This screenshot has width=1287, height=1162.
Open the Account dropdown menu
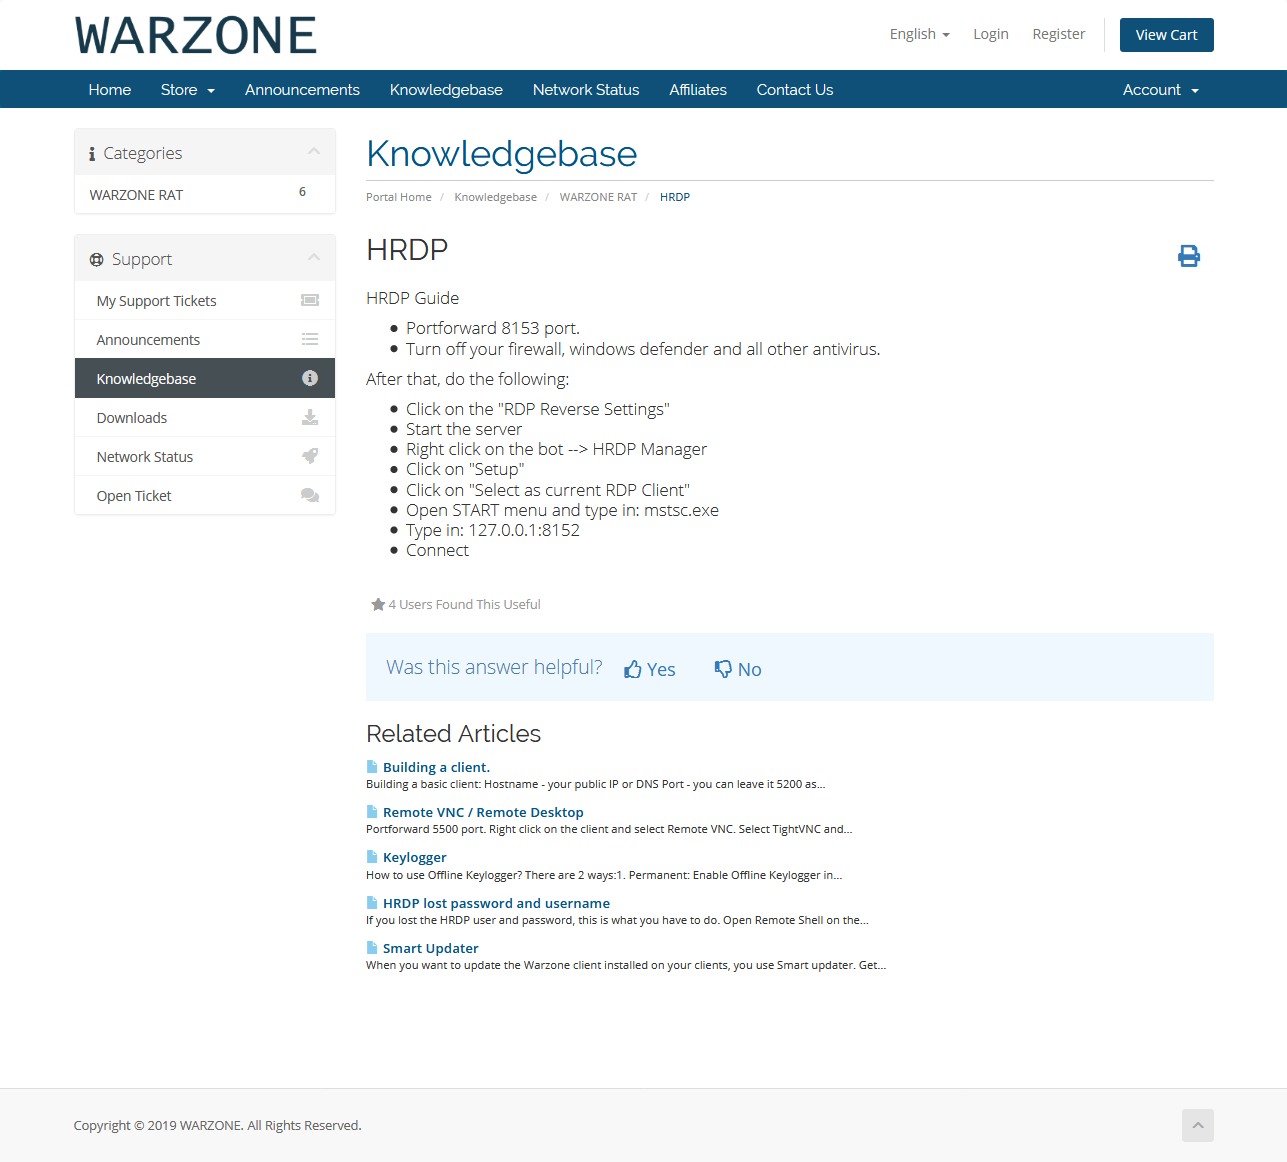[1160, 90]
